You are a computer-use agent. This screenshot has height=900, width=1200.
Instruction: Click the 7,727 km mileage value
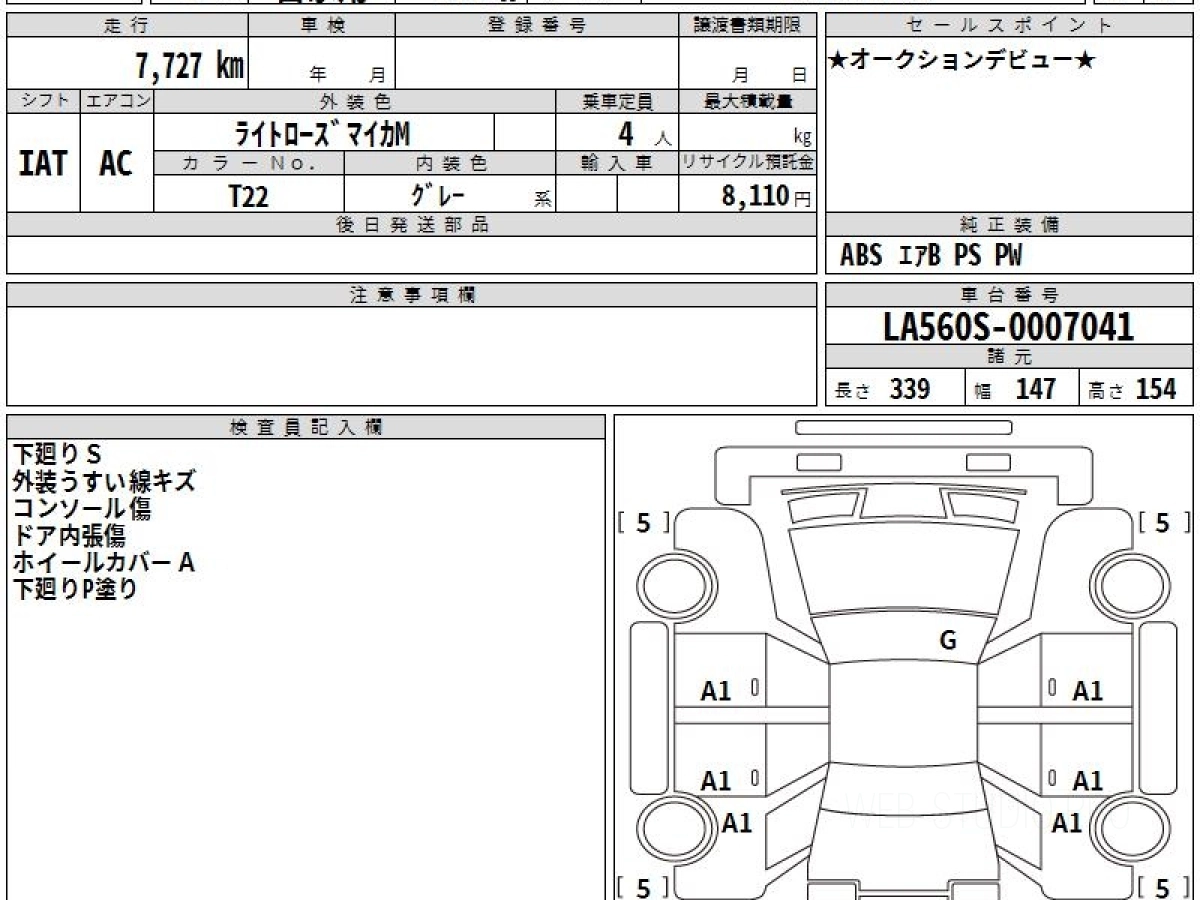(189, 66)
